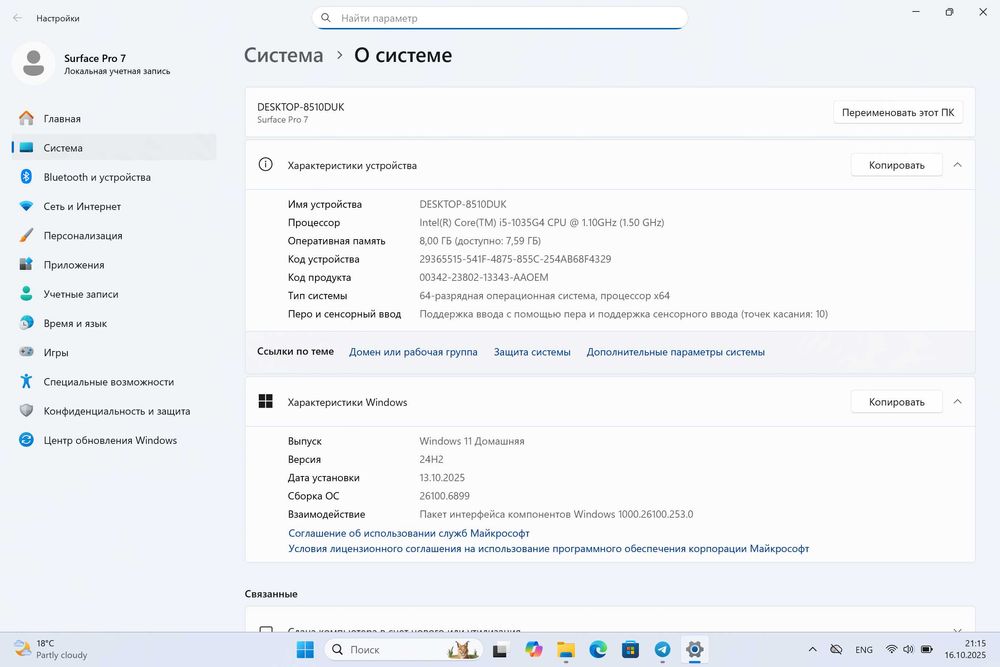Open Bluetooth и устройства settings
The width and height of the screenshot is (1000, 667).
pyautogui.click(x=114, y=177)
